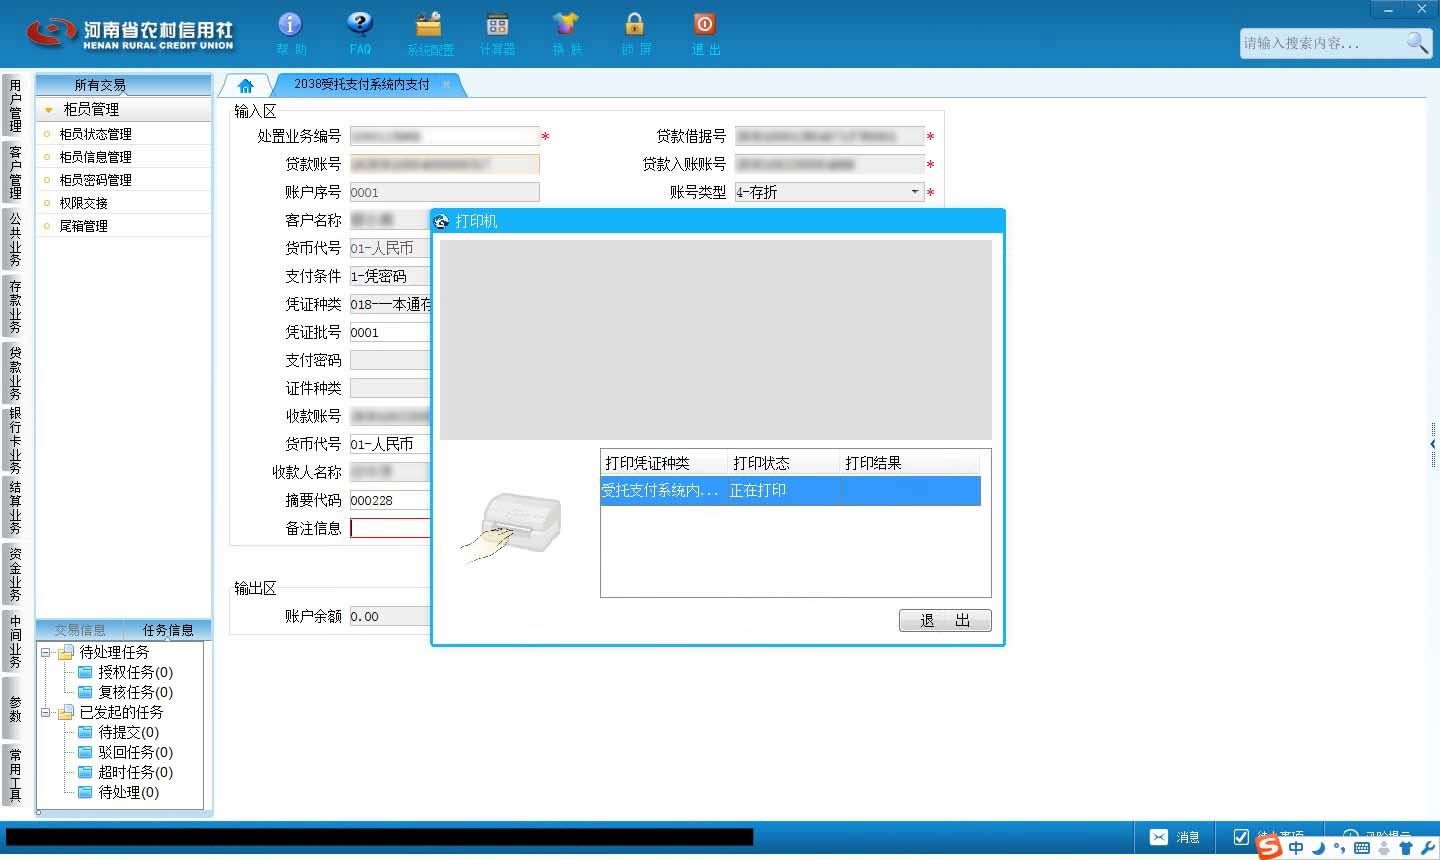The width and height of the screenshot is (1440, 860).
Task: Open 系统配置 toolbox icon
Action: tap(429, 25)
